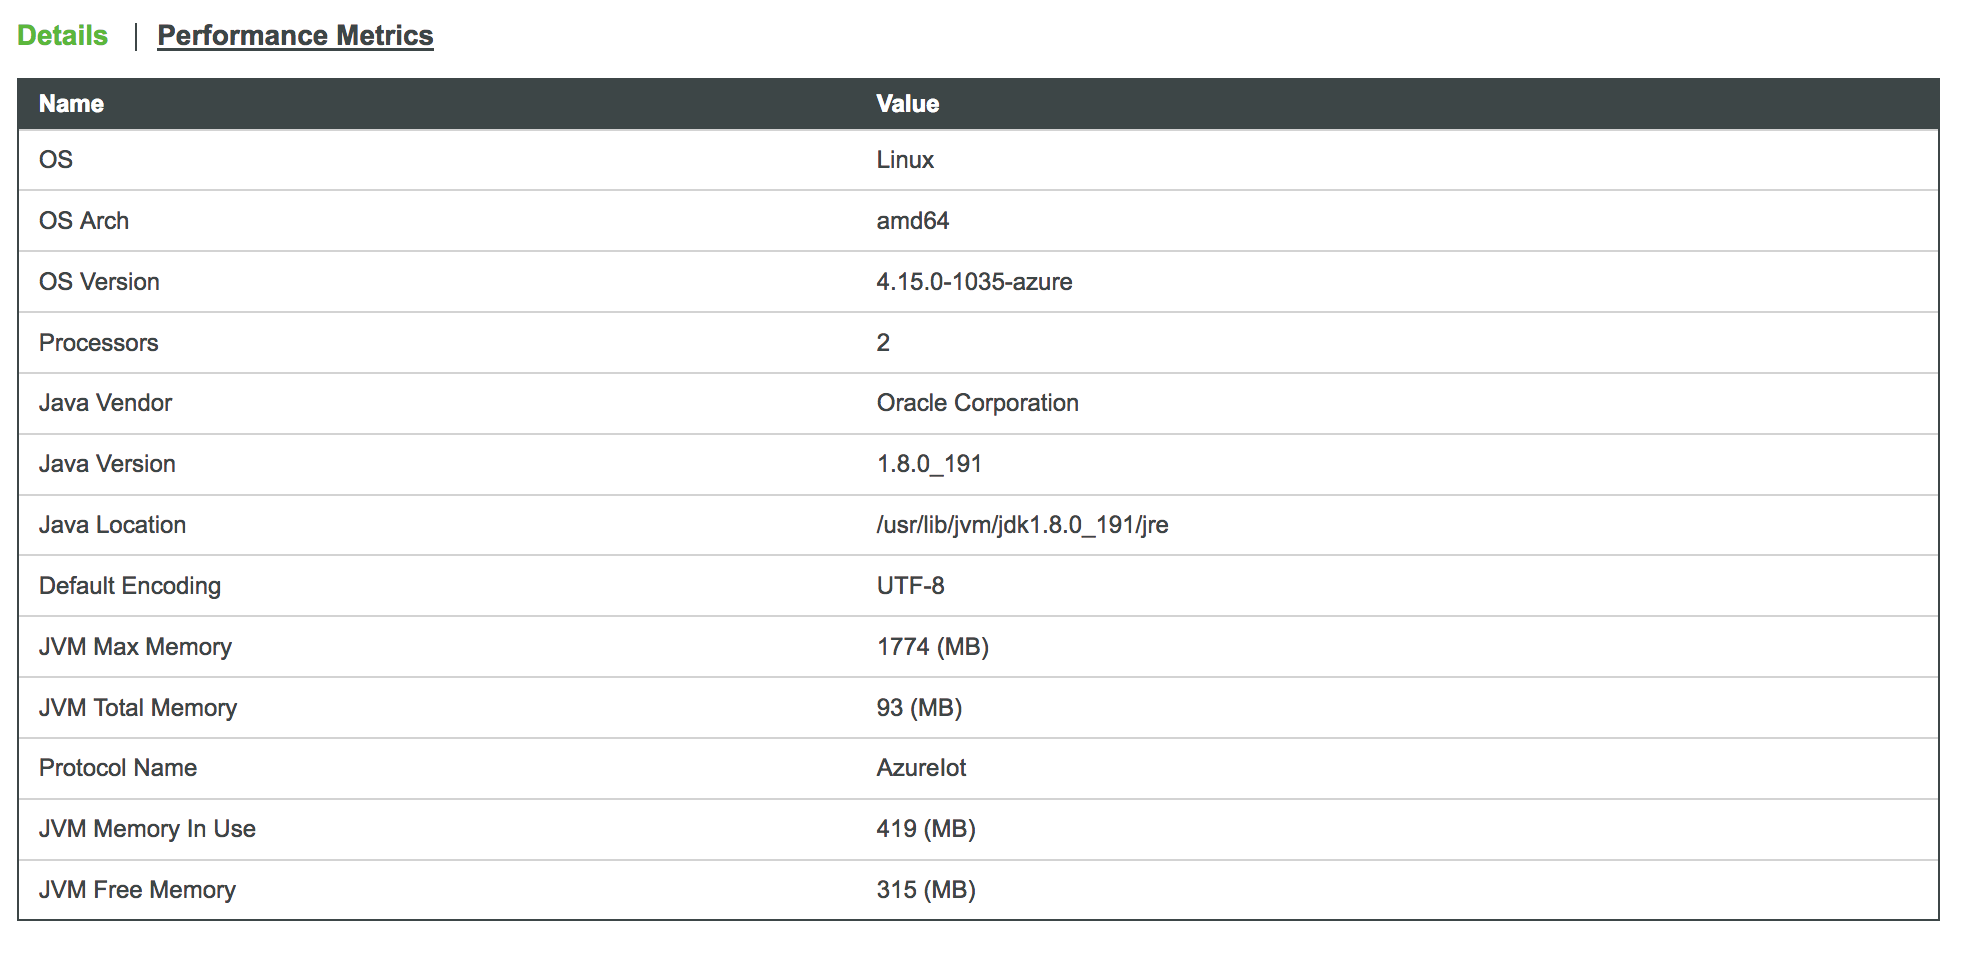Click the Java Location path value
This screenshot has width=1966, height=976.
pyautogui.click(x=1024, y=525)
